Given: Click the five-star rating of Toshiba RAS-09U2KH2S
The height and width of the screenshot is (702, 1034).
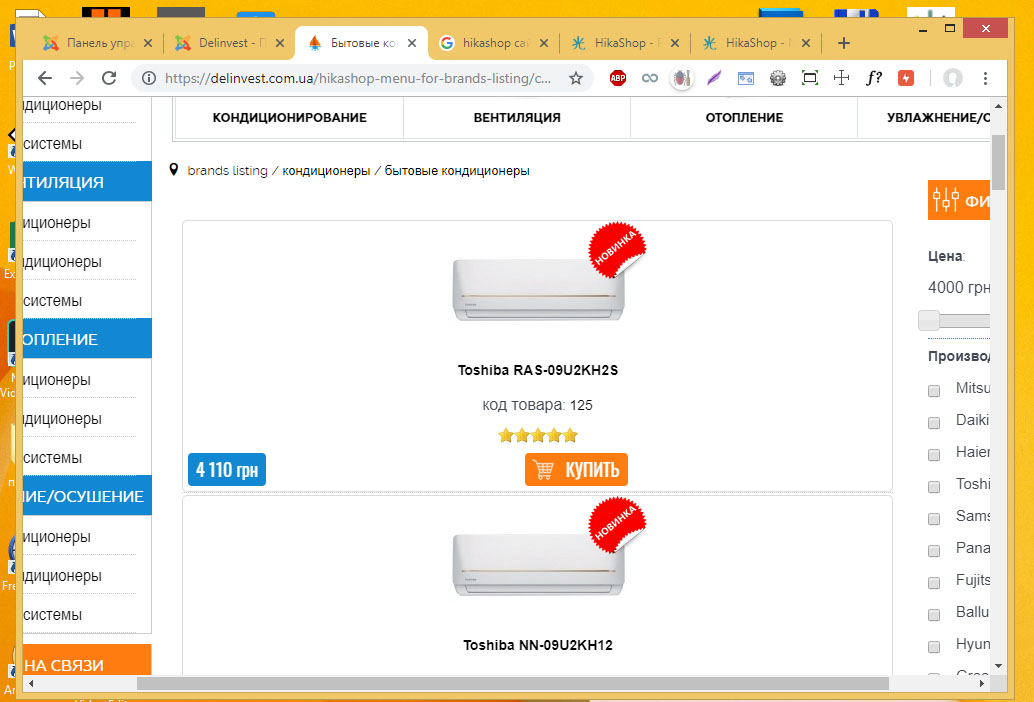Looking at the screenshot, I should [x=537, y=435].
